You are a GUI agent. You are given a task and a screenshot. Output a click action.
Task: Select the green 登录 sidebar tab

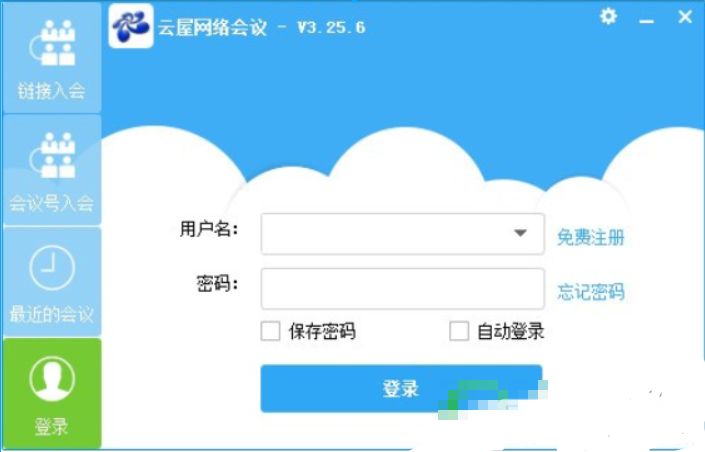[x=52, y=393]
